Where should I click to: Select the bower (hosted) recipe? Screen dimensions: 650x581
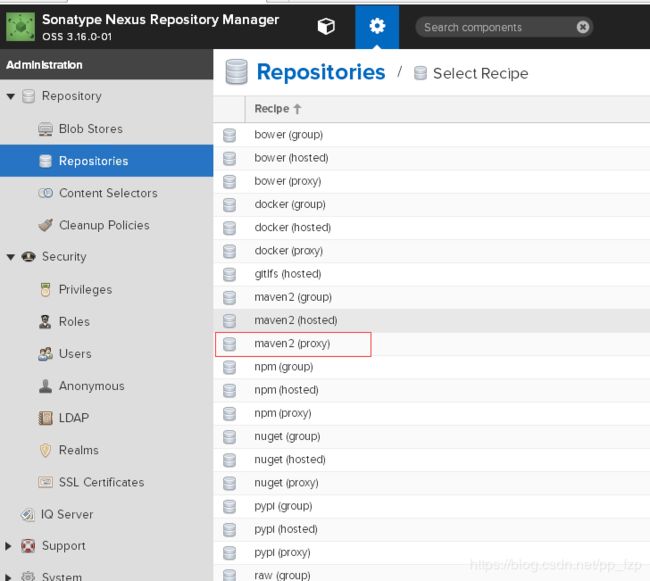pyautogui.click(x=432, y=158)
